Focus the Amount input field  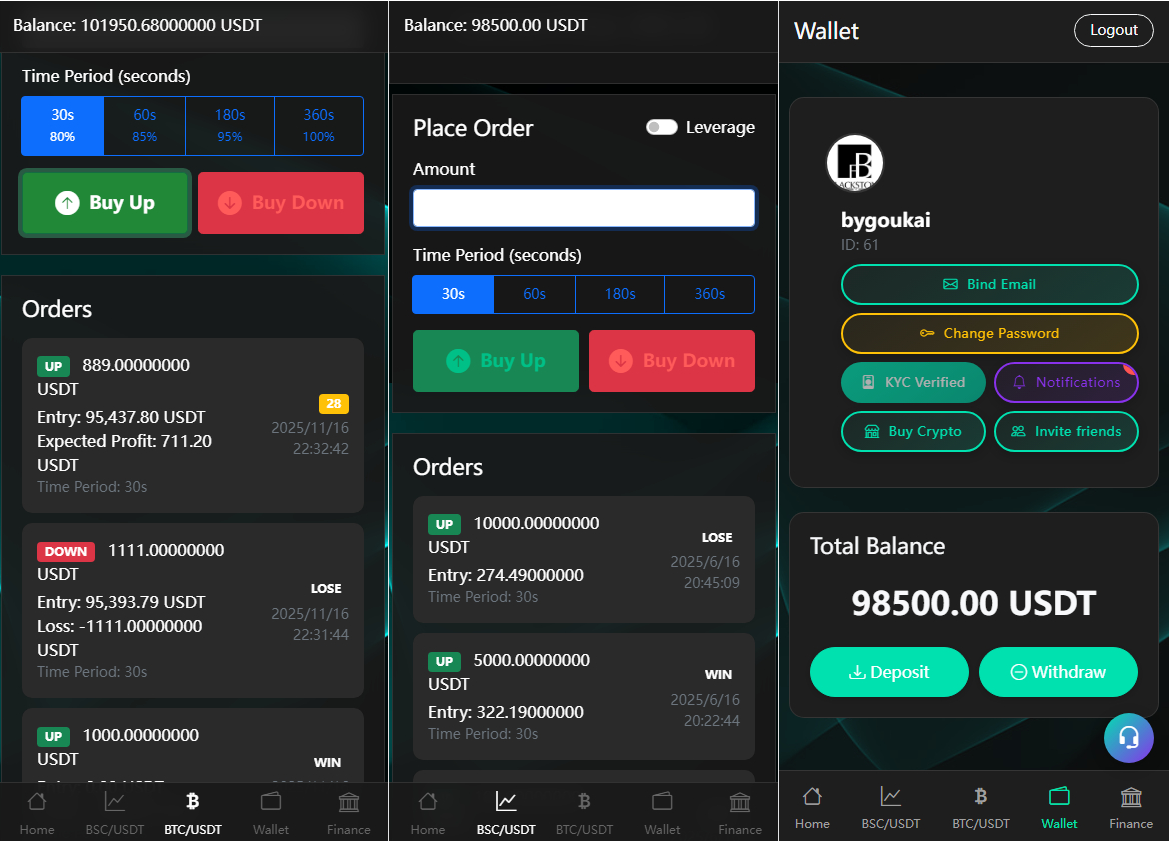583,208
